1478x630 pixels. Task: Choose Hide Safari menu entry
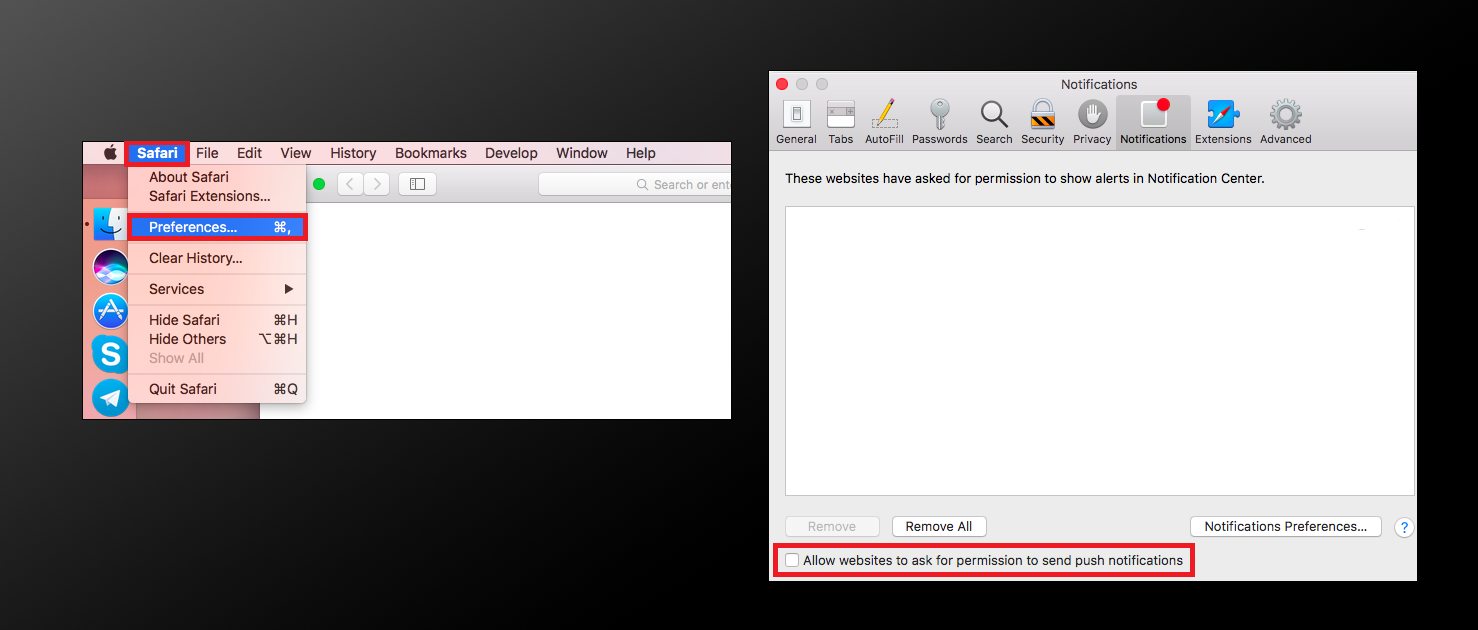click(x=217, y=320)
